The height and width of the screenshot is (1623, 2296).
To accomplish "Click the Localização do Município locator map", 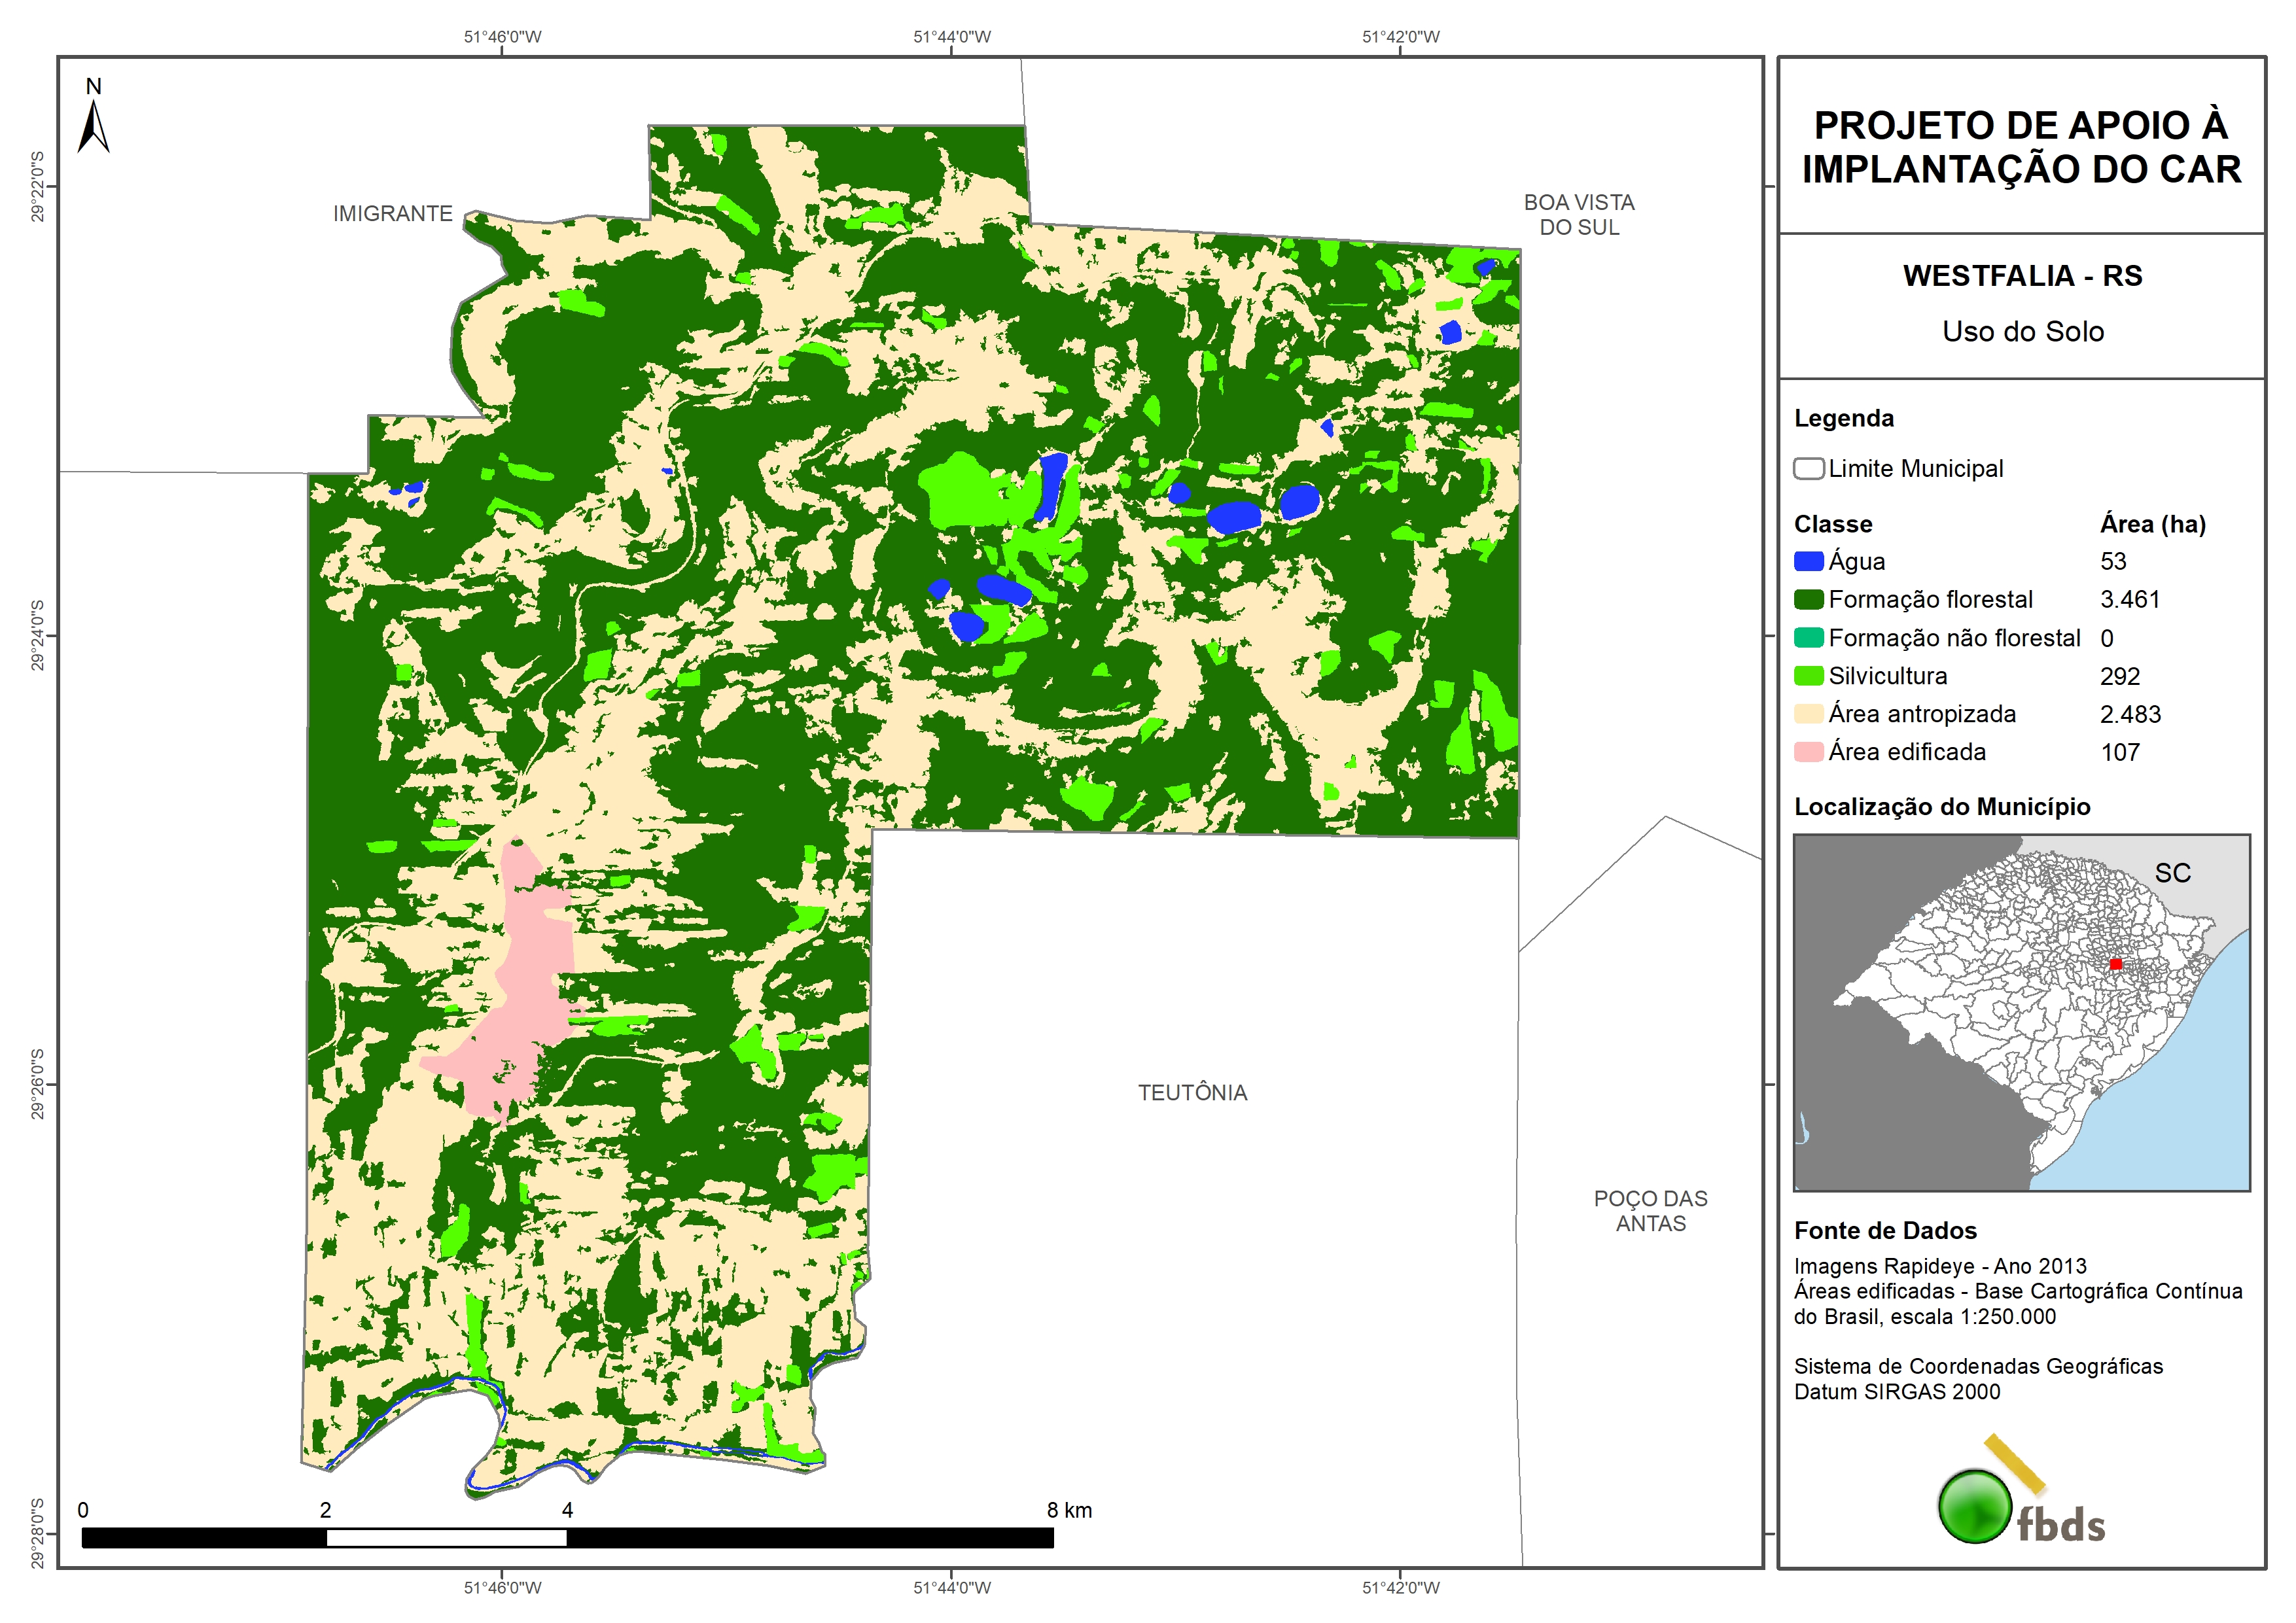I will [2021, 1012].
